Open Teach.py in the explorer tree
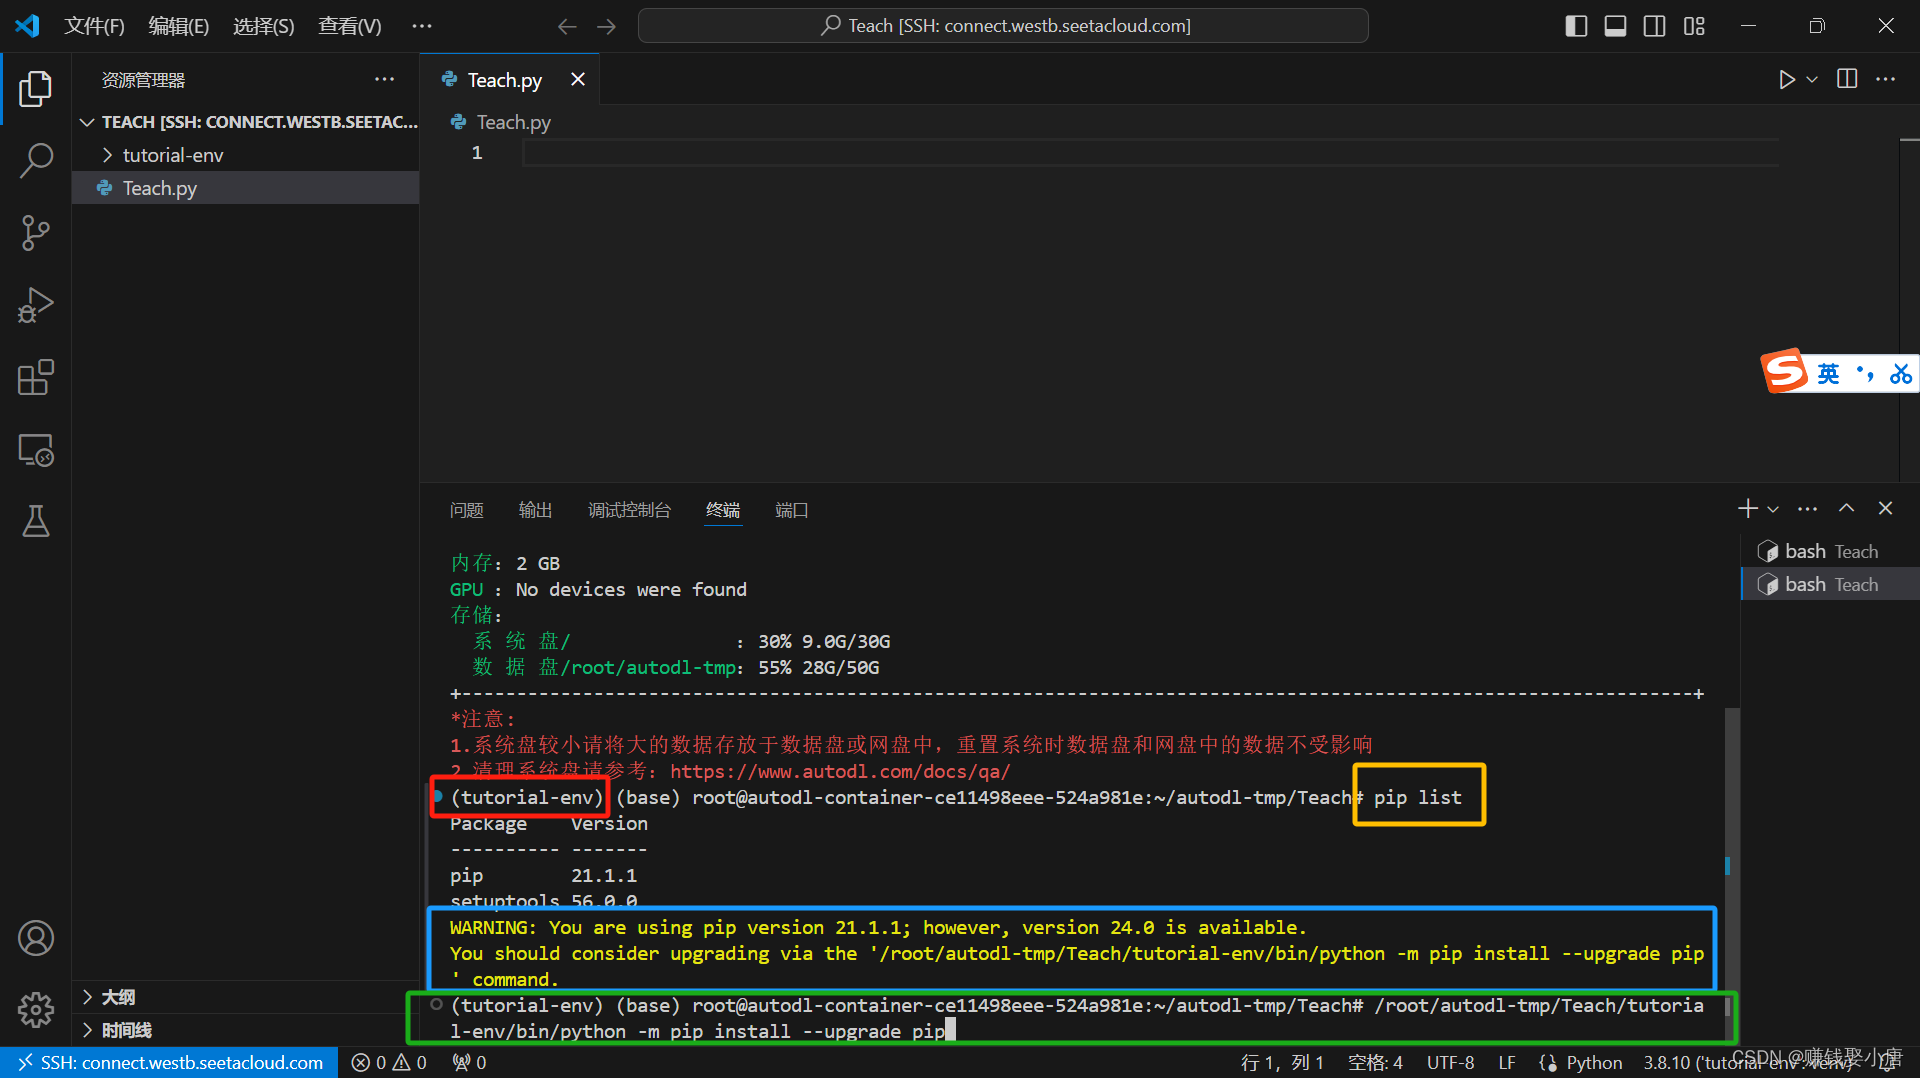Screen dimensions: 1920x1078 [245, 188]
